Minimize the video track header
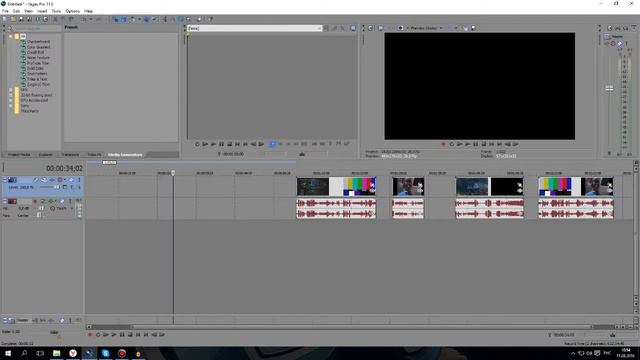Screen dimensions: 640x360 click(x=5, y=180)
